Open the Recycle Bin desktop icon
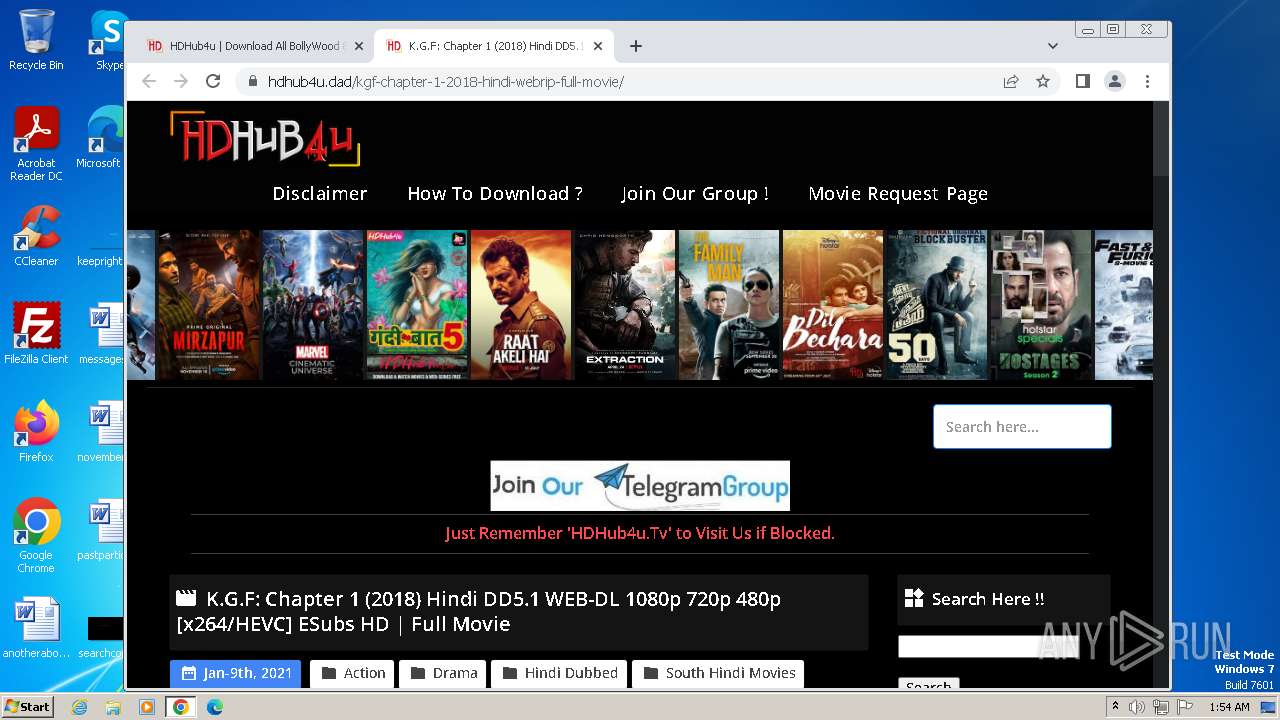The height and width of the screenshot is (720, 1280). coord(36,40)
